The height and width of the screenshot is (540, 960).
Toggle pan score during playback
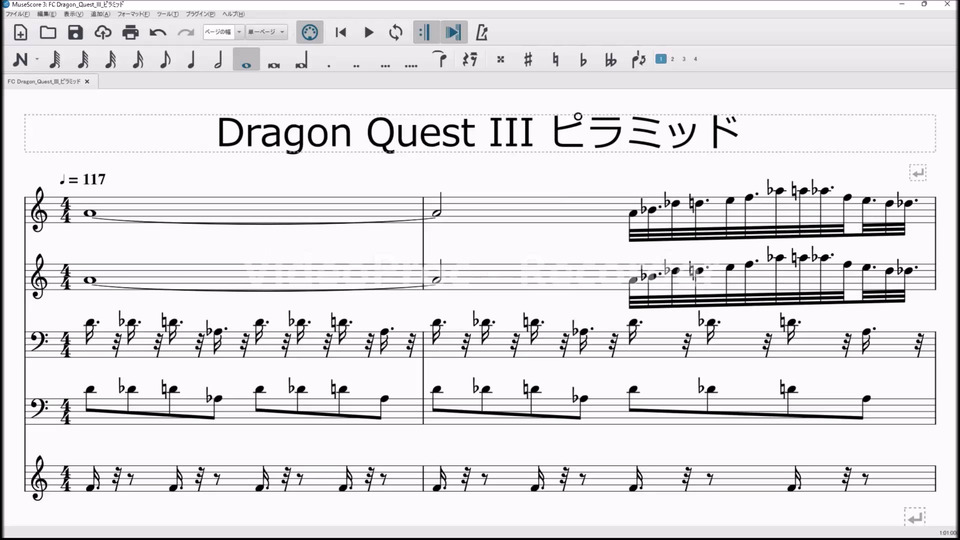453,32
